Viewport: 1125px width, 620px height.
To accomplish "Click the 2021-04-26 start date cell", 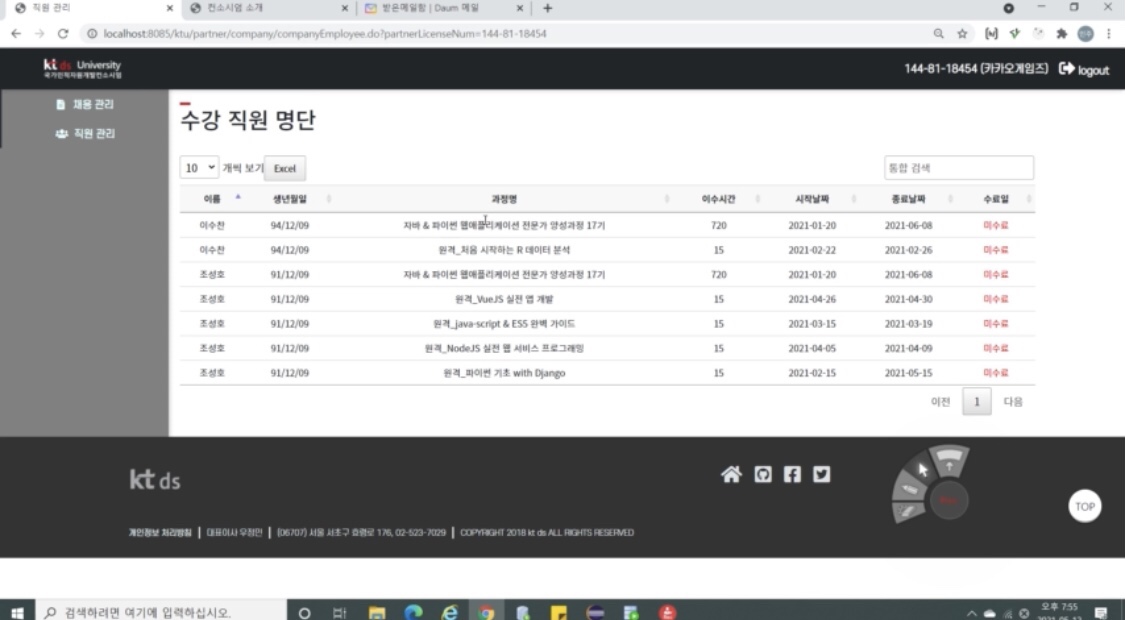I will tap(812, 299).
